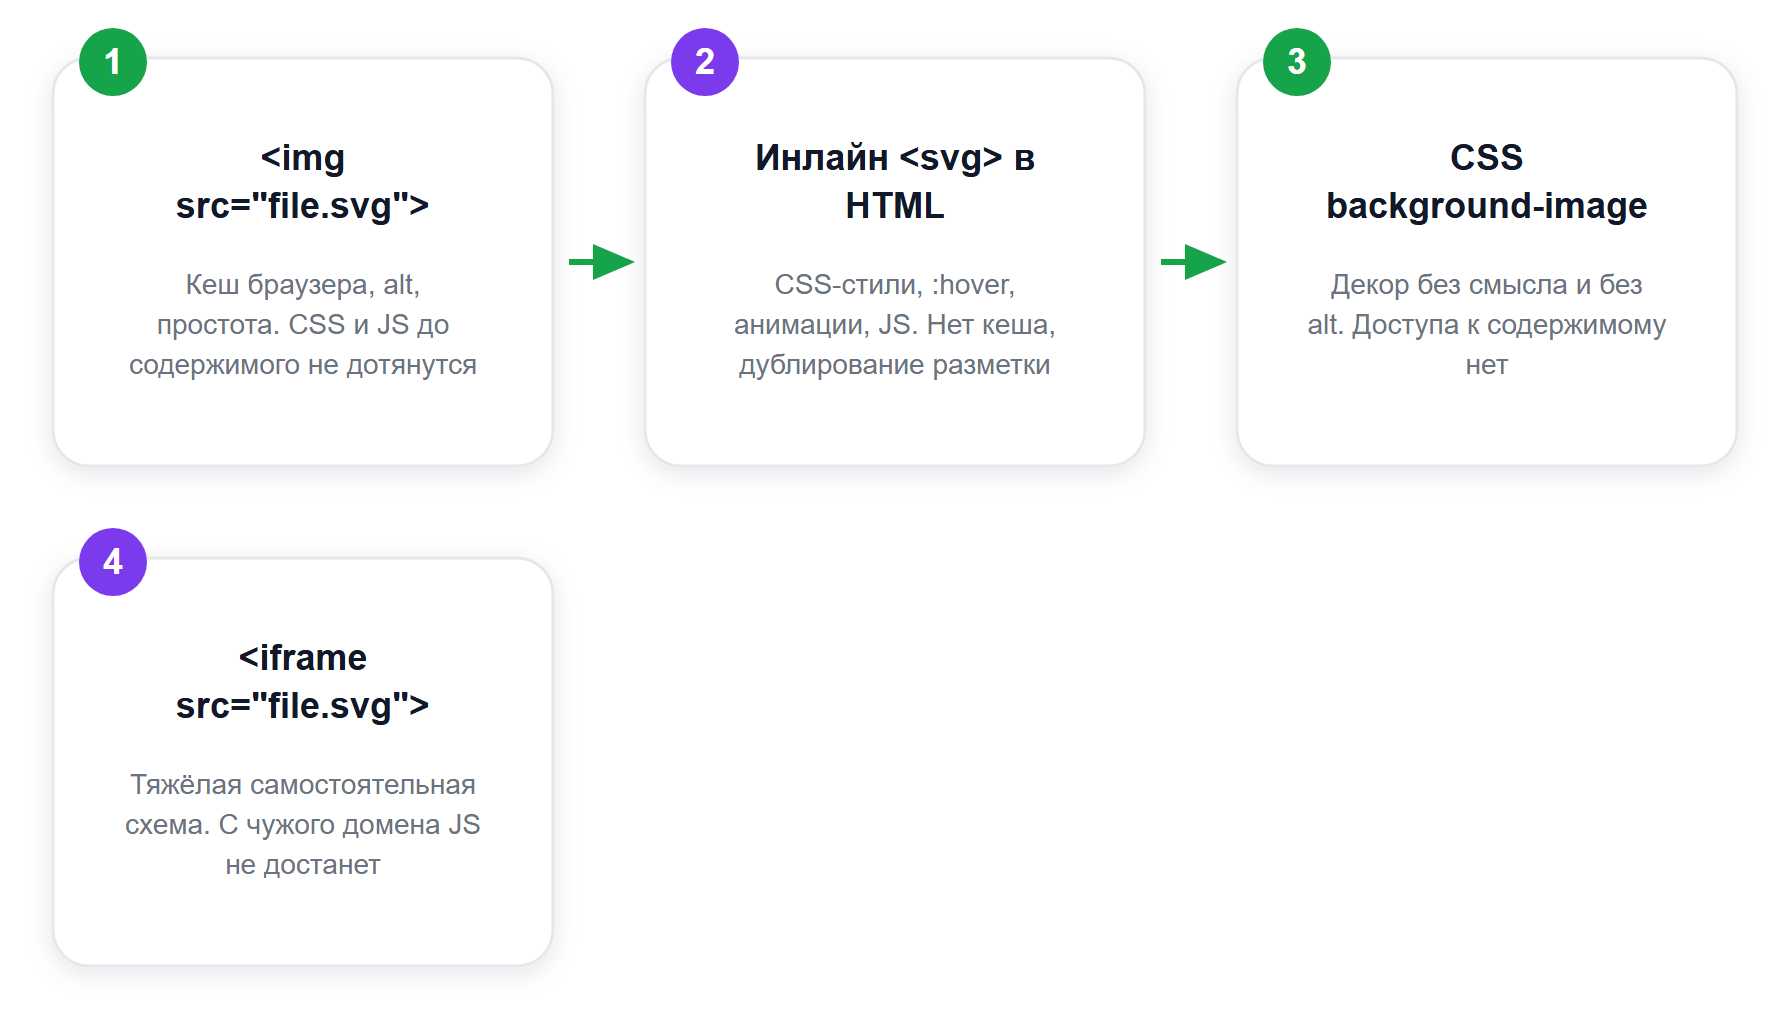Click the purple number 2 badge
Screen dimensions: 1790x1025
pyautogui.click(x=705, y=62)
